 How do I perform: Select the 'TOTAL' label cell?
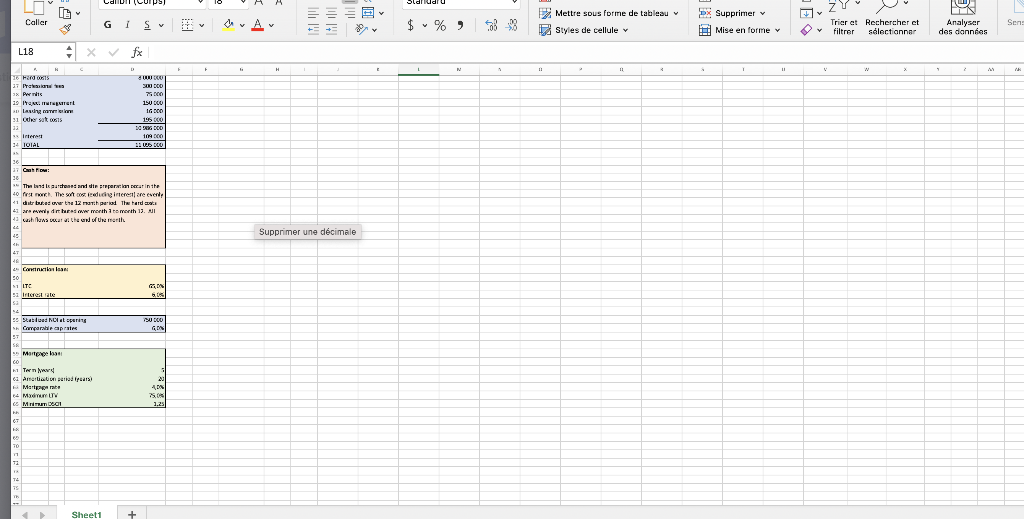31,145
